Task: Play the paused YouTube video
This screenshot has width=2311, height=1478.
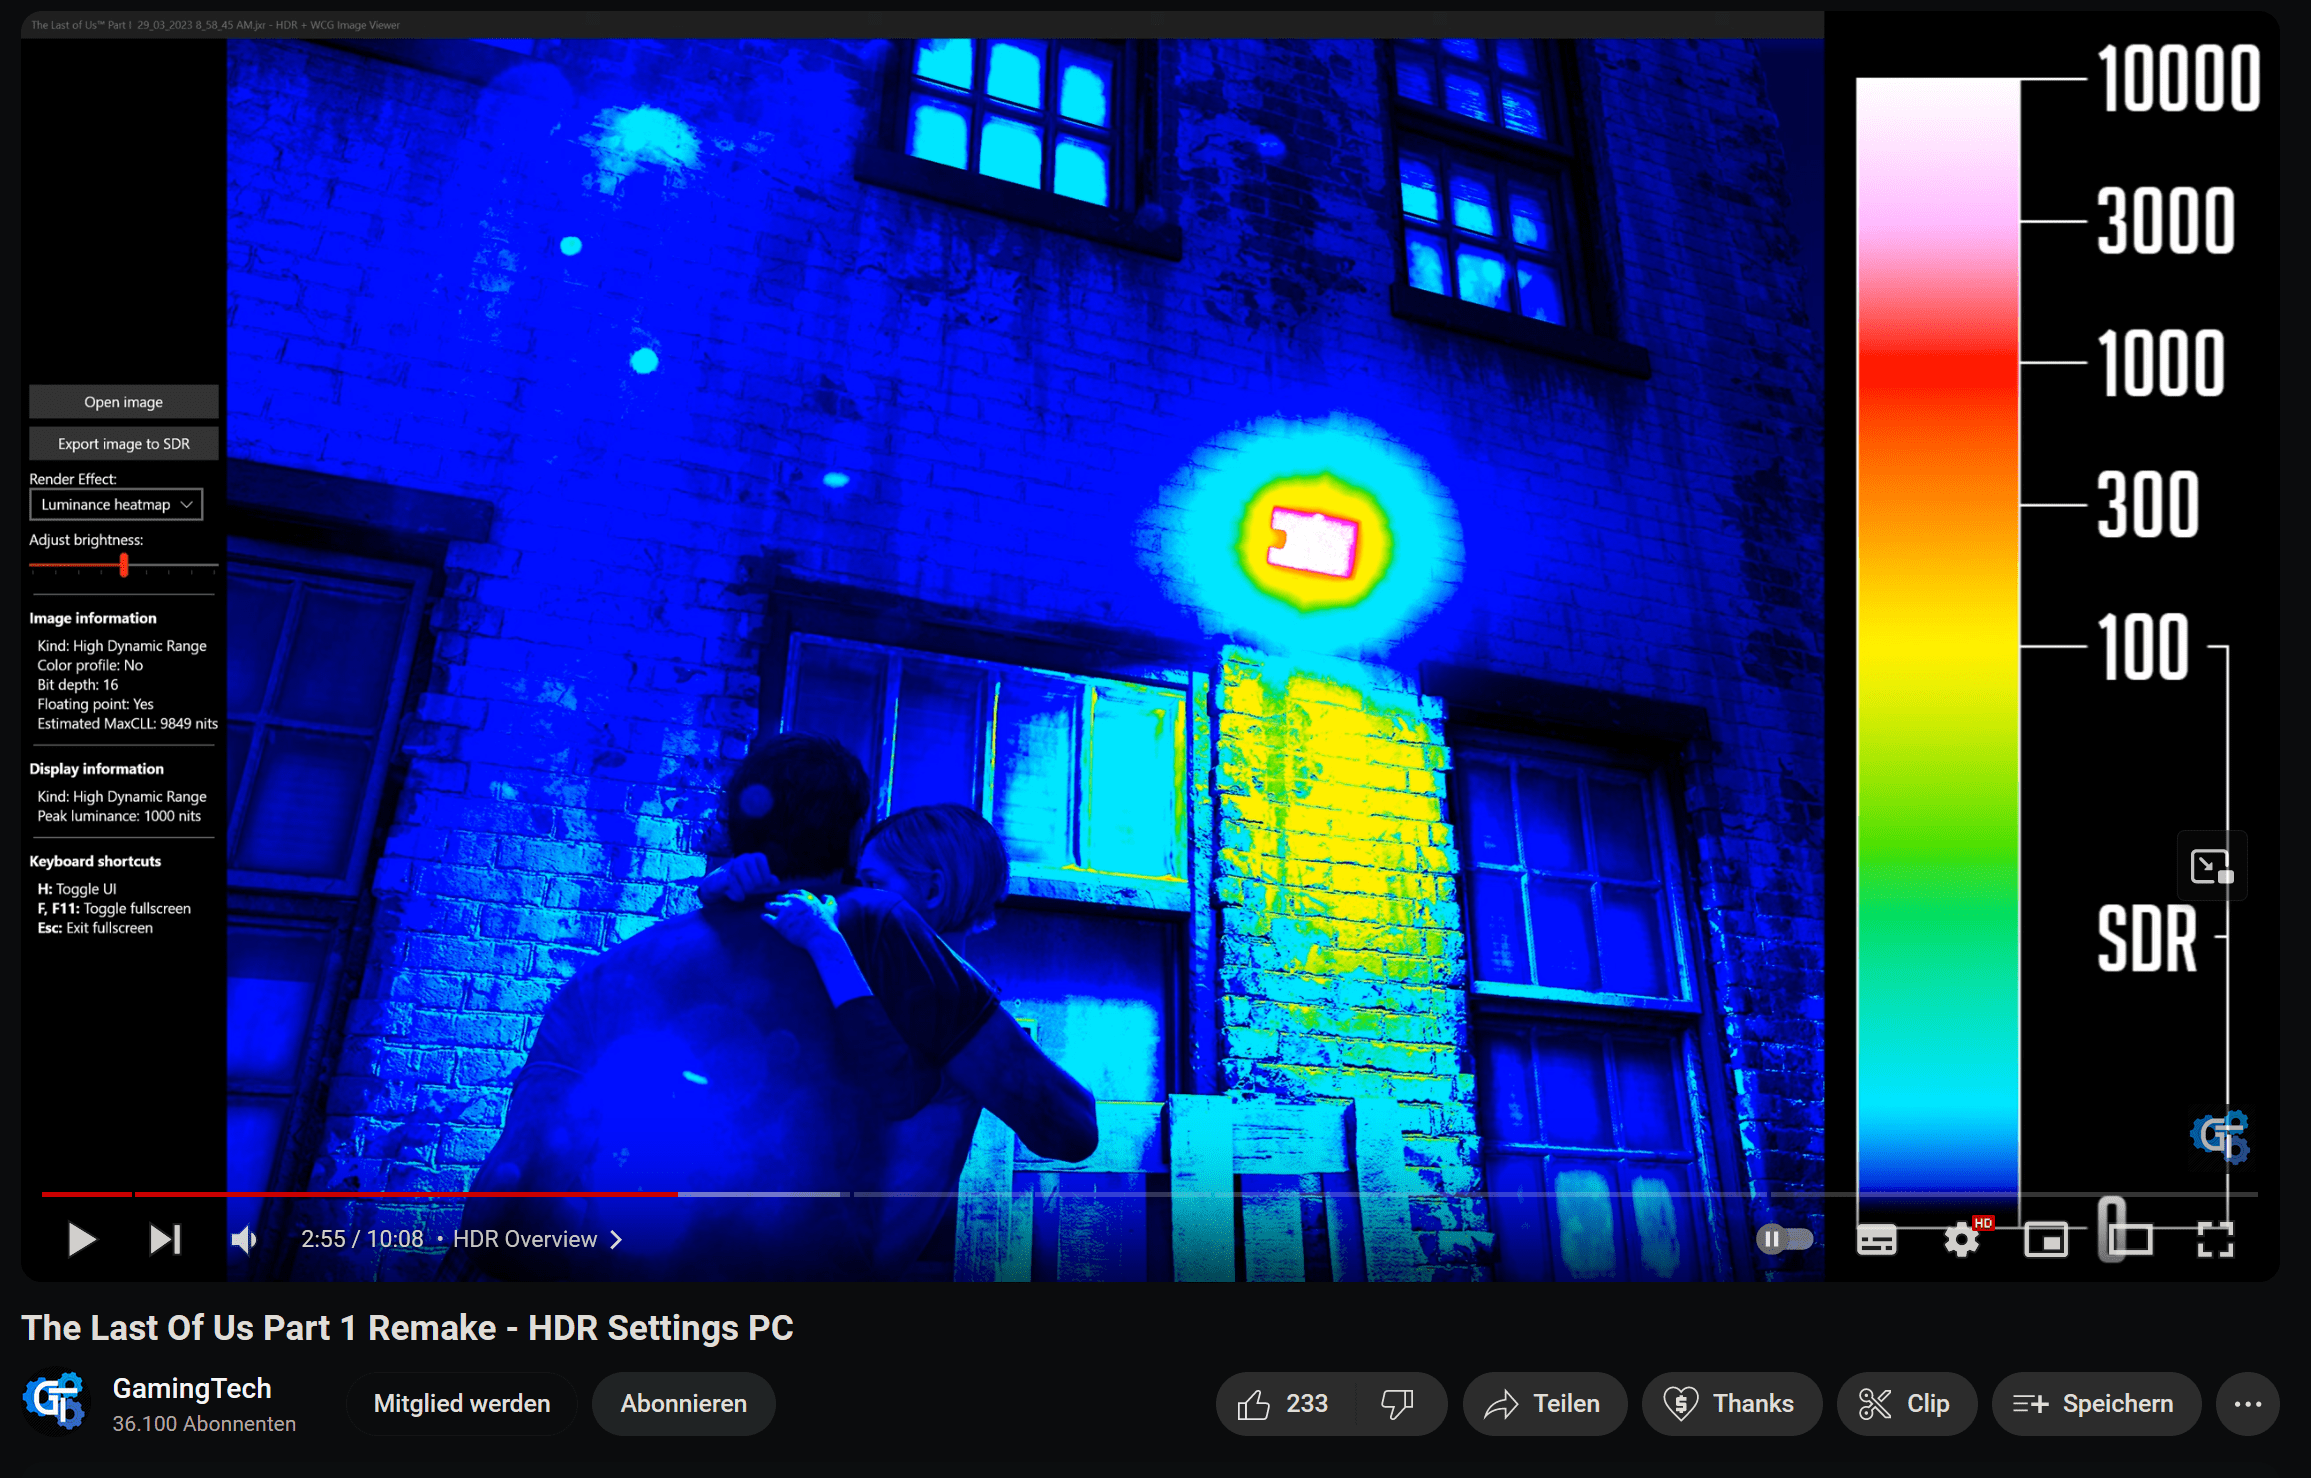Action: click(x=81, y=1240)
